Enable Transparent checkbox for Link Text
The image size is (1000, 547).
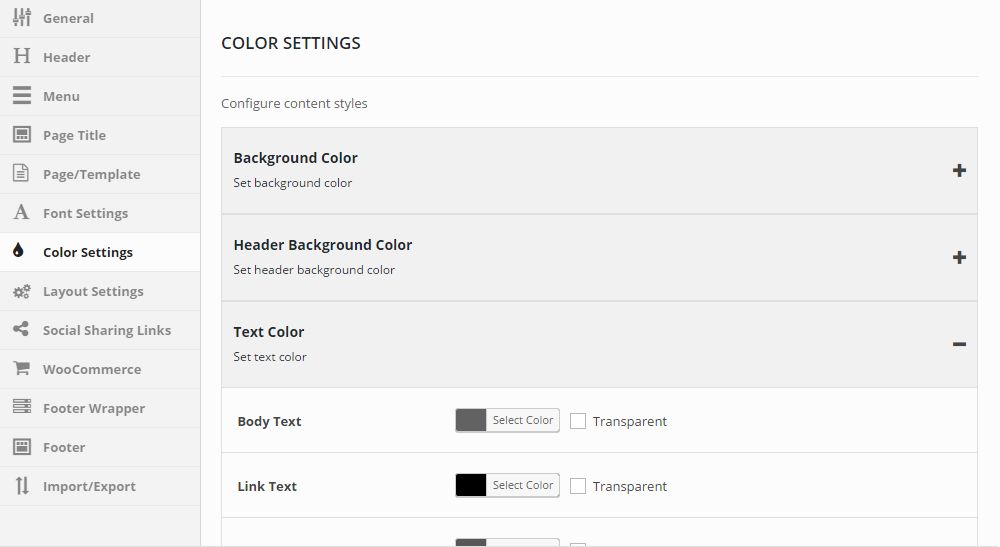click(x=578, y=486)
